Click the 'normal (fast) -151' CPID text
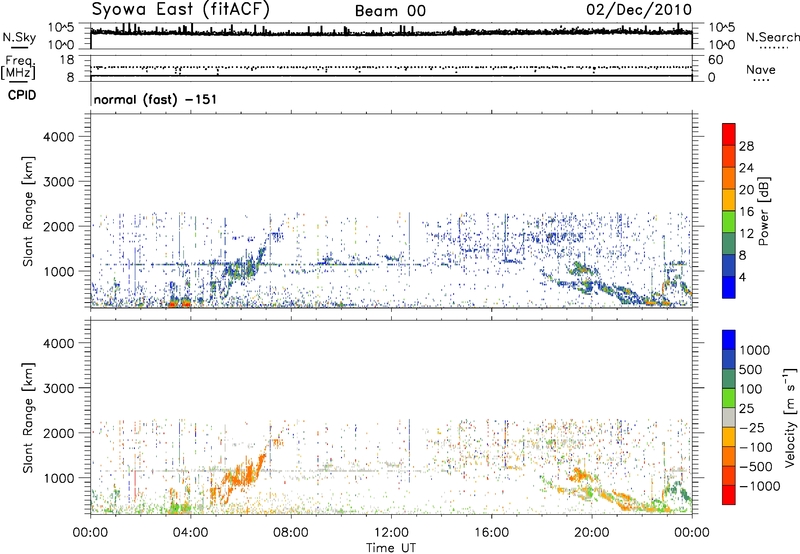This screenshot has width=800, height=554. point(155,99)
